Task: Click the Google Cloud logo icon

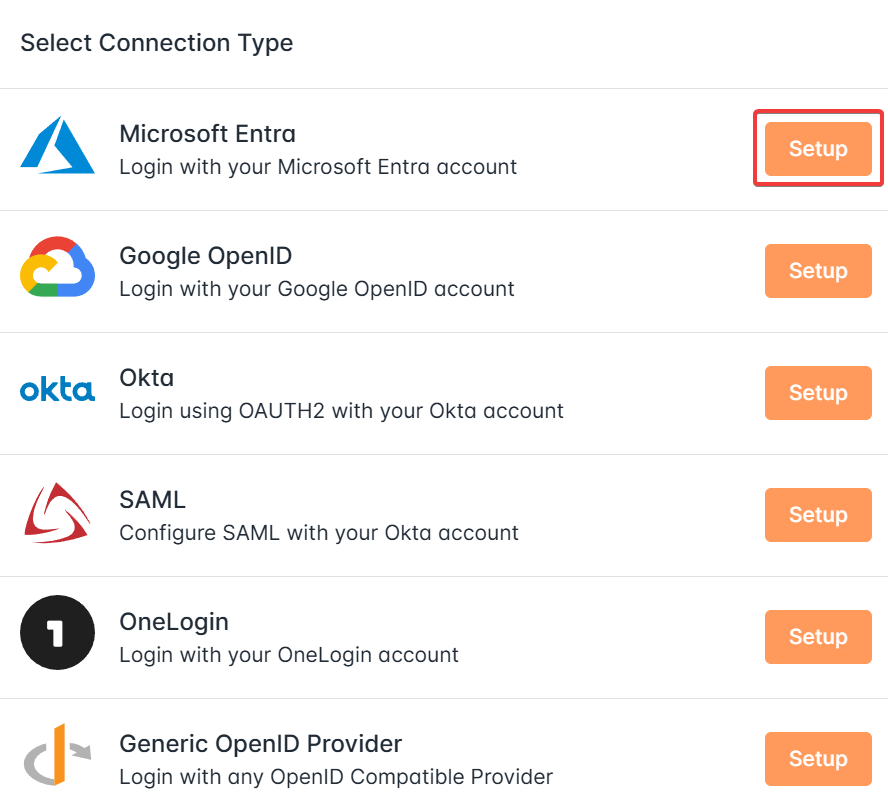Action: (57, 267)
